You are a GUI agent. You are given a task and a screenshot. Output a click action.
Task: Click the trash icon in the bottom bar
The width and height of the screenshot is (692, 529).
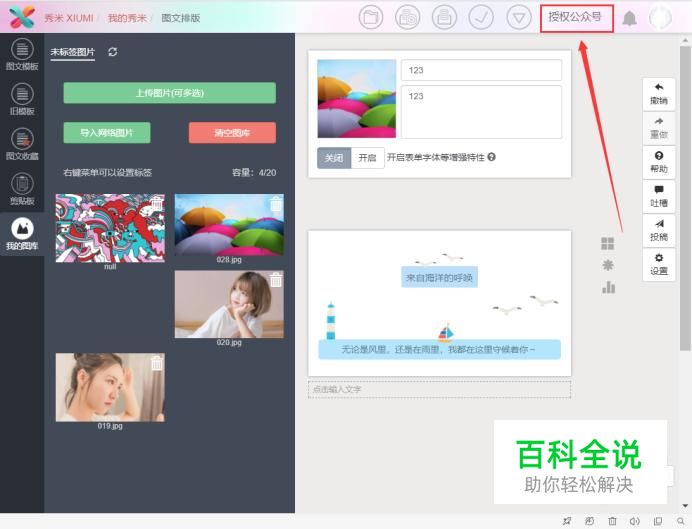612,521
